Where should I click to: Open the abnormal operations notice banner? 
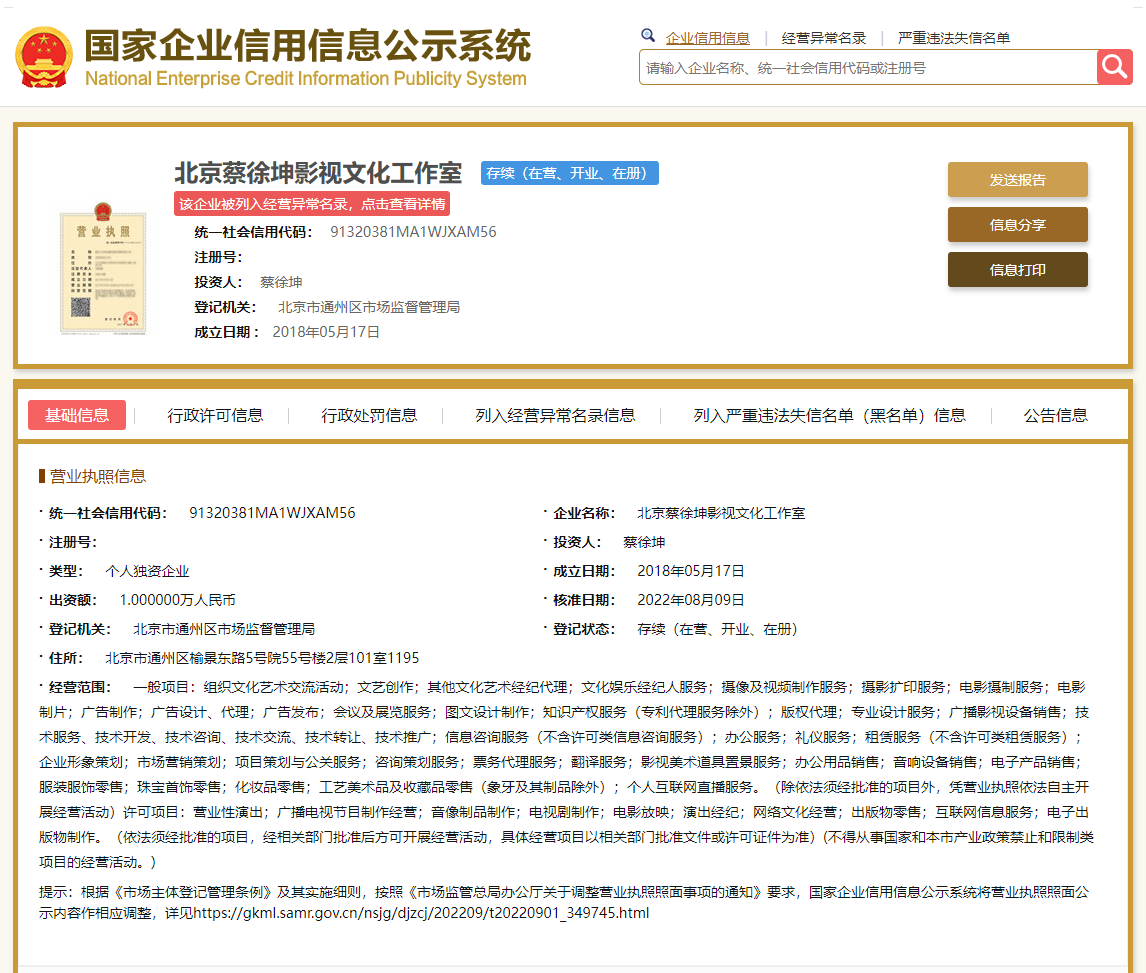312,204
